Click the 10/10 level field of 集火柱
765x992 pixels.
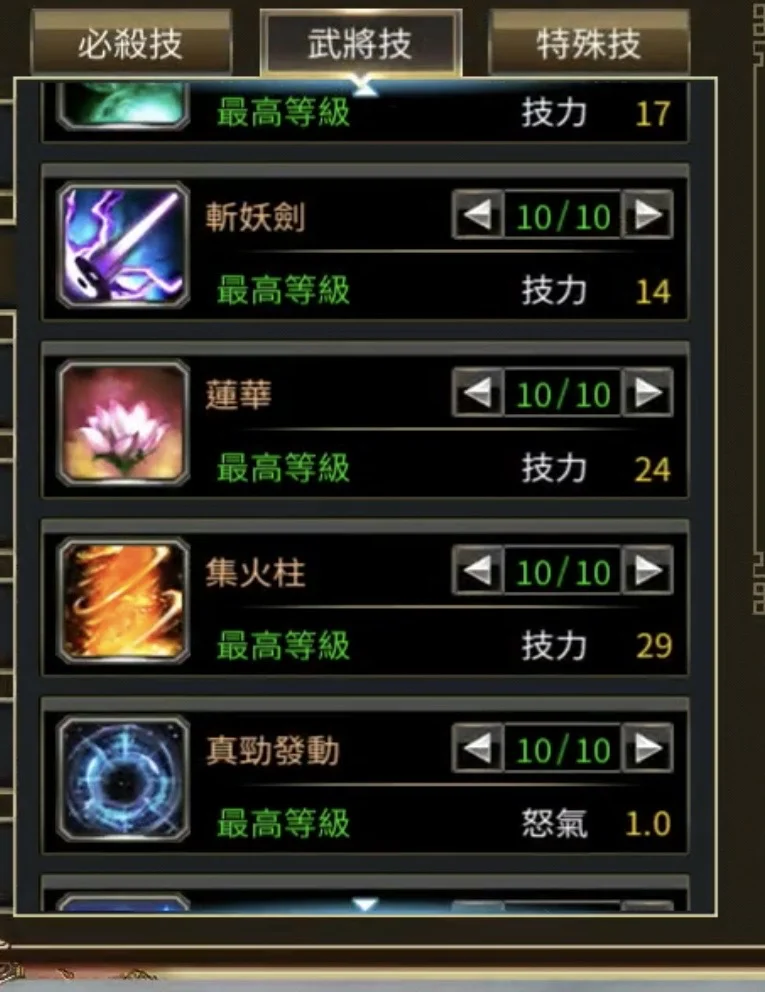pos(563,571)
